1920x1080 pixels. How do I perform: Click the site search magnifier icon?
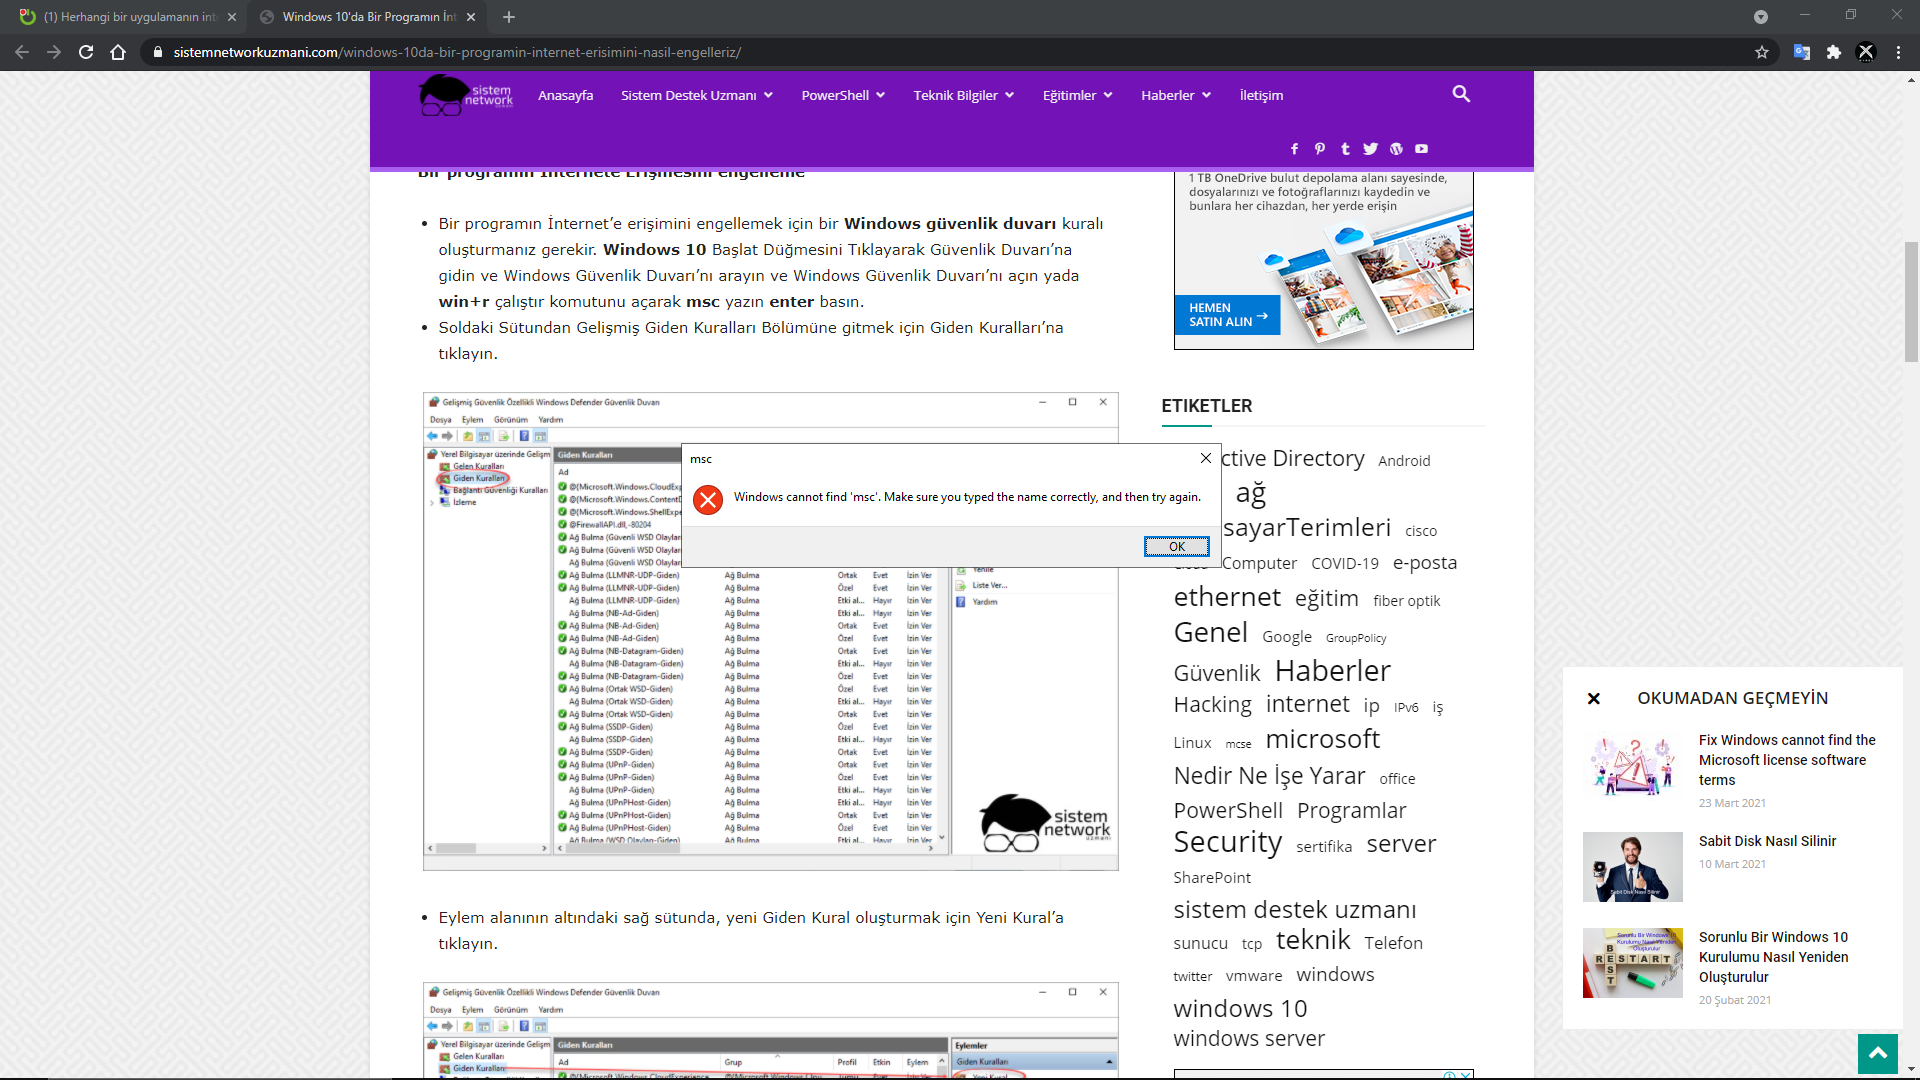pos(1461,94)
